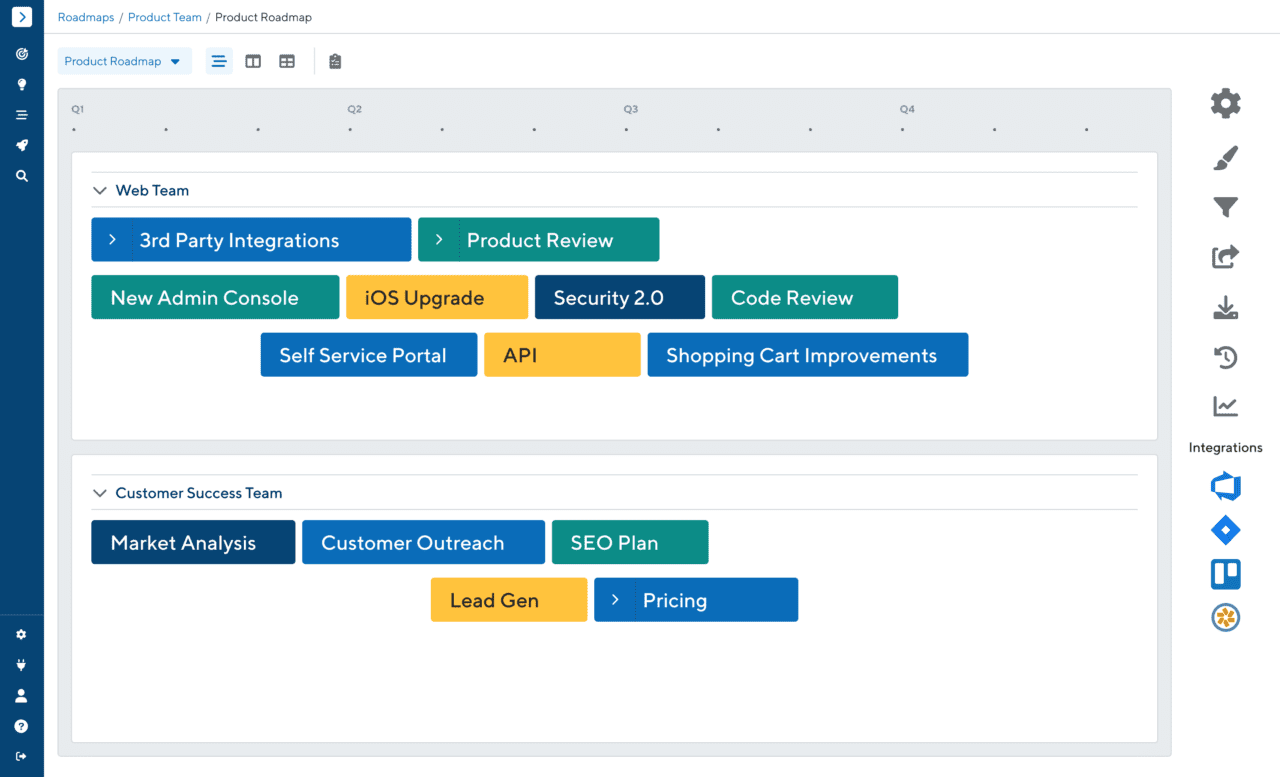Open the Trello integration
Viewport: 1280px width, 777px height.
pyautogui.click(x=1225, y=574)
